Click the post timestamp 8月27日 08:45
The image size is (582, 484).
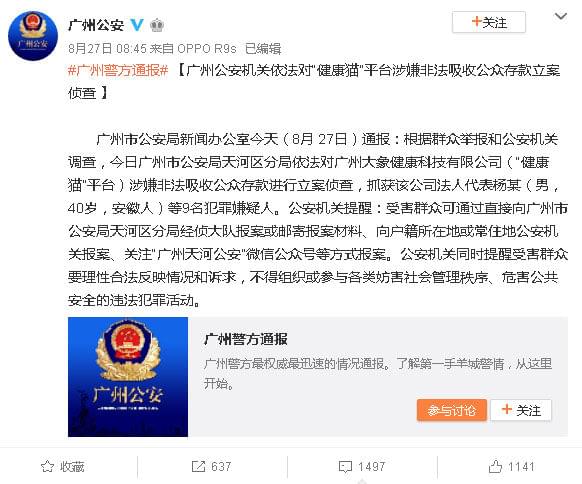(108, 48)
